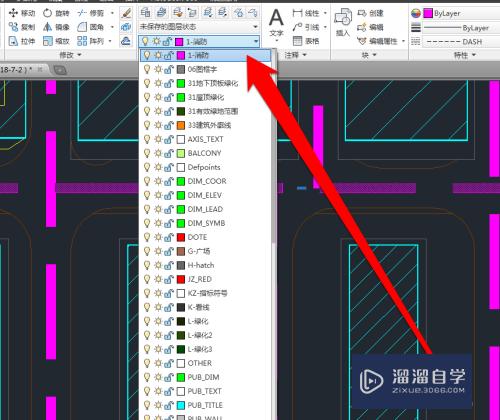Toggle lightbulb visibility of DOTE layer
This screenshot has width=500, height=420.
click(x=147, y=237)
